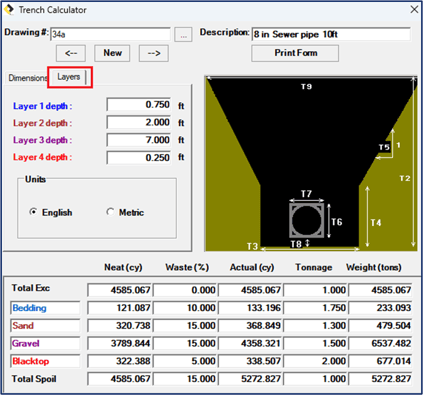
Task: Click the Blacktop layer name box
Action: [x=45, y=361]
